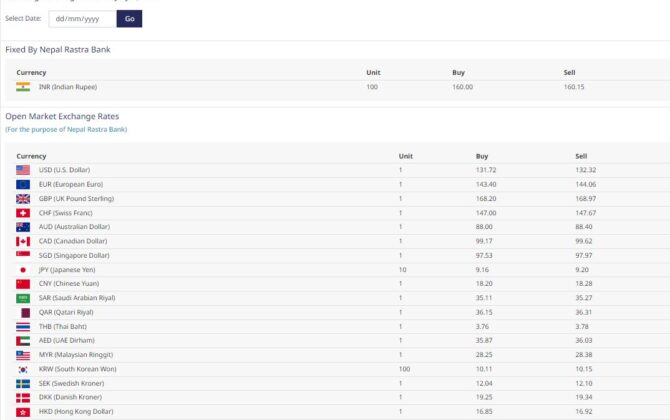The image size is (670, 420).
Task: Select the Canadian Dollar flag icon
Action: point(23,241)
